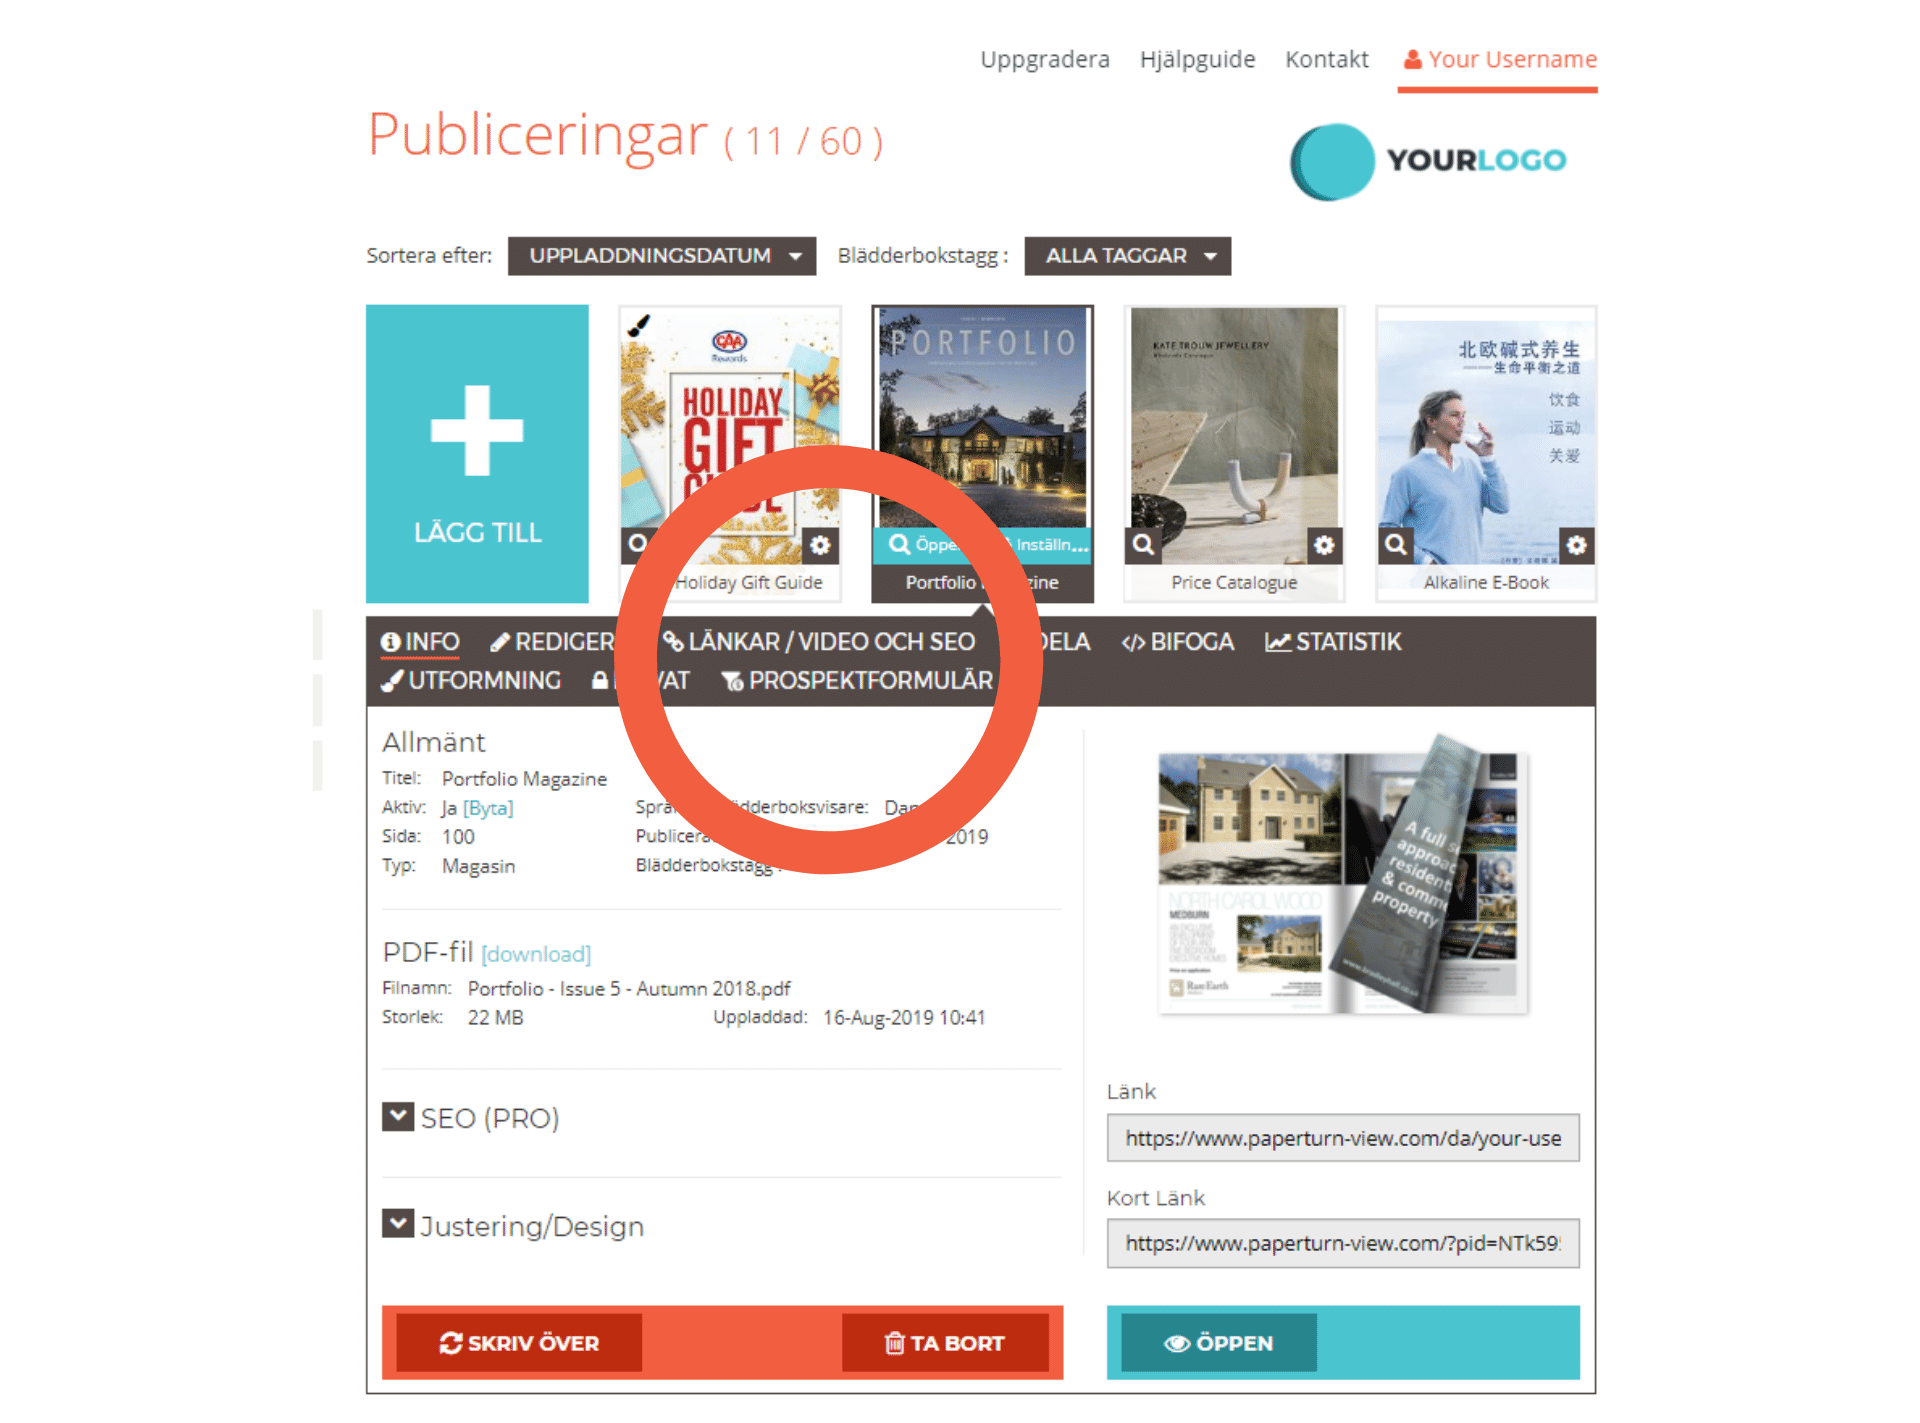The width and height of the screenshot is (1920, 1423).
Task: Click the search icon on Alkaline E-Book
Action: coord(1397,543)
